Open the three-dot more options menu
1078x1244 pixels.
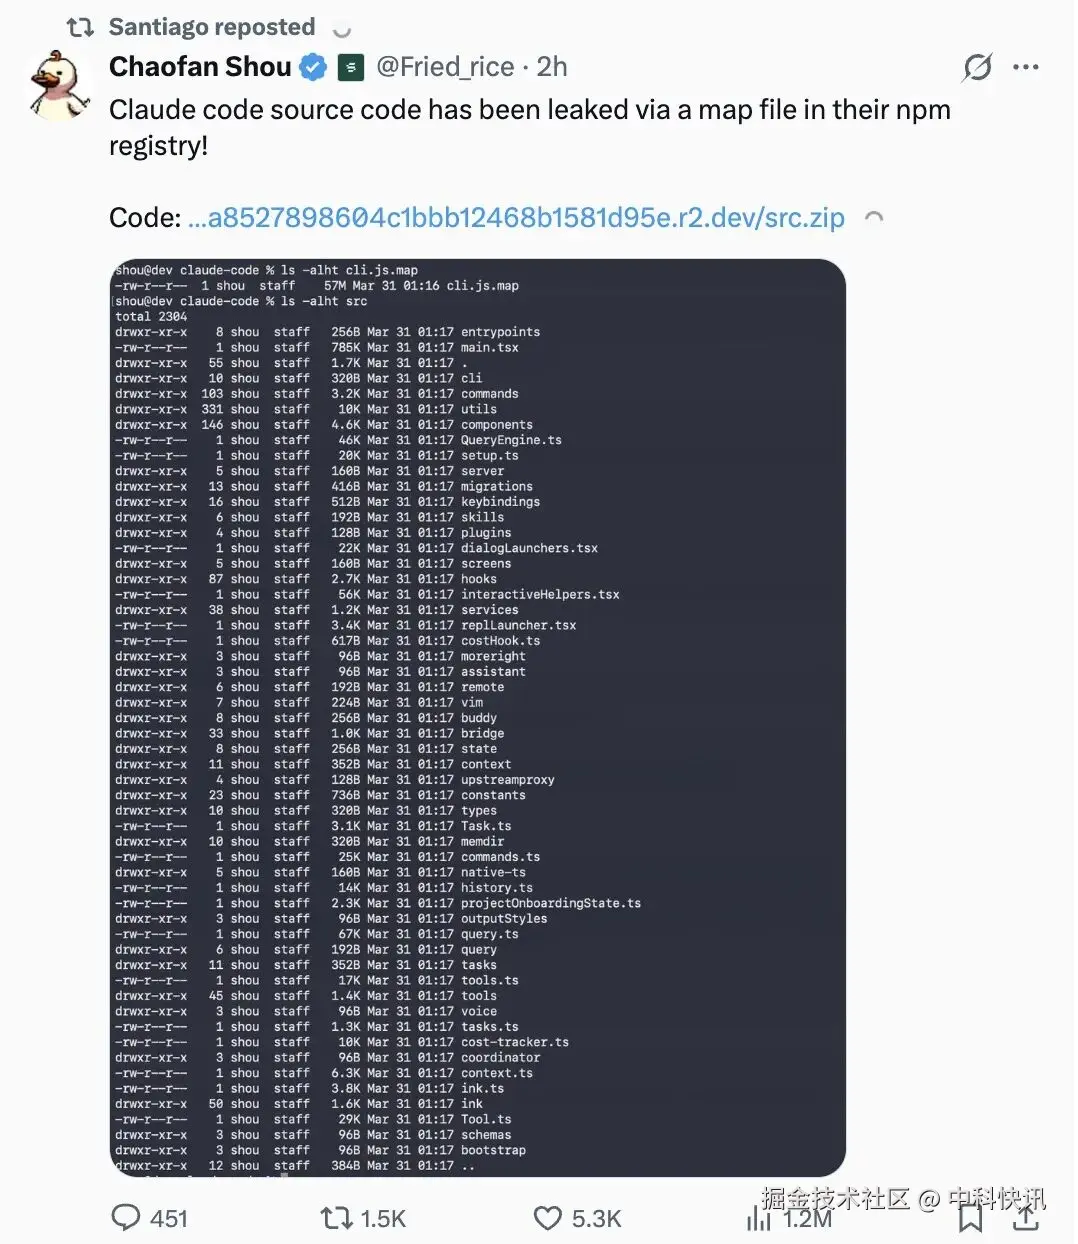pyautogui.click(x=1026, y=68)
